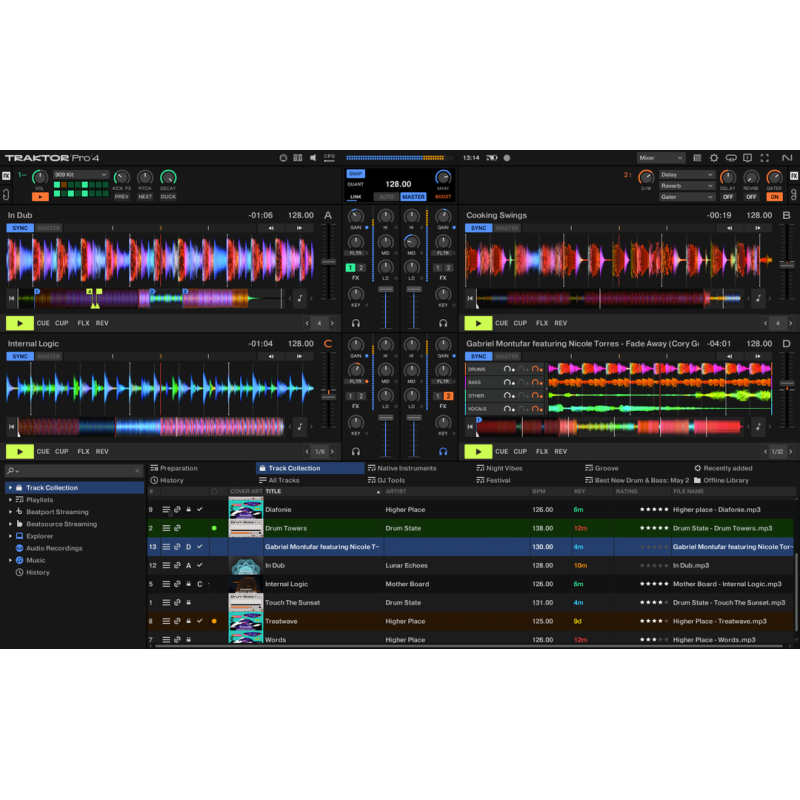
Task: Toggle fullscreen mode icon in the header
Action: pyautogui.click(x=764, y=158)
